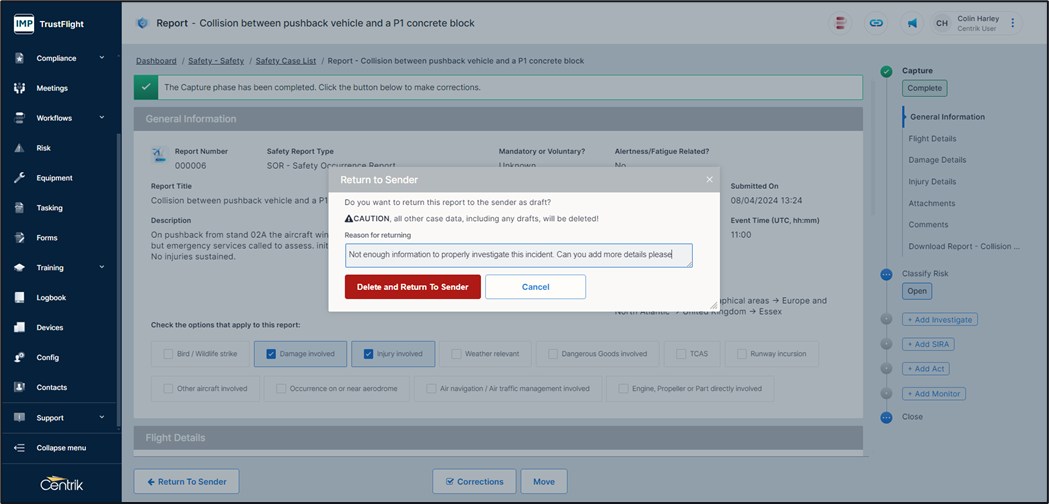Click the Add SIRA button
This screenshot has width=1049, height=504.
tap(929, 344)
